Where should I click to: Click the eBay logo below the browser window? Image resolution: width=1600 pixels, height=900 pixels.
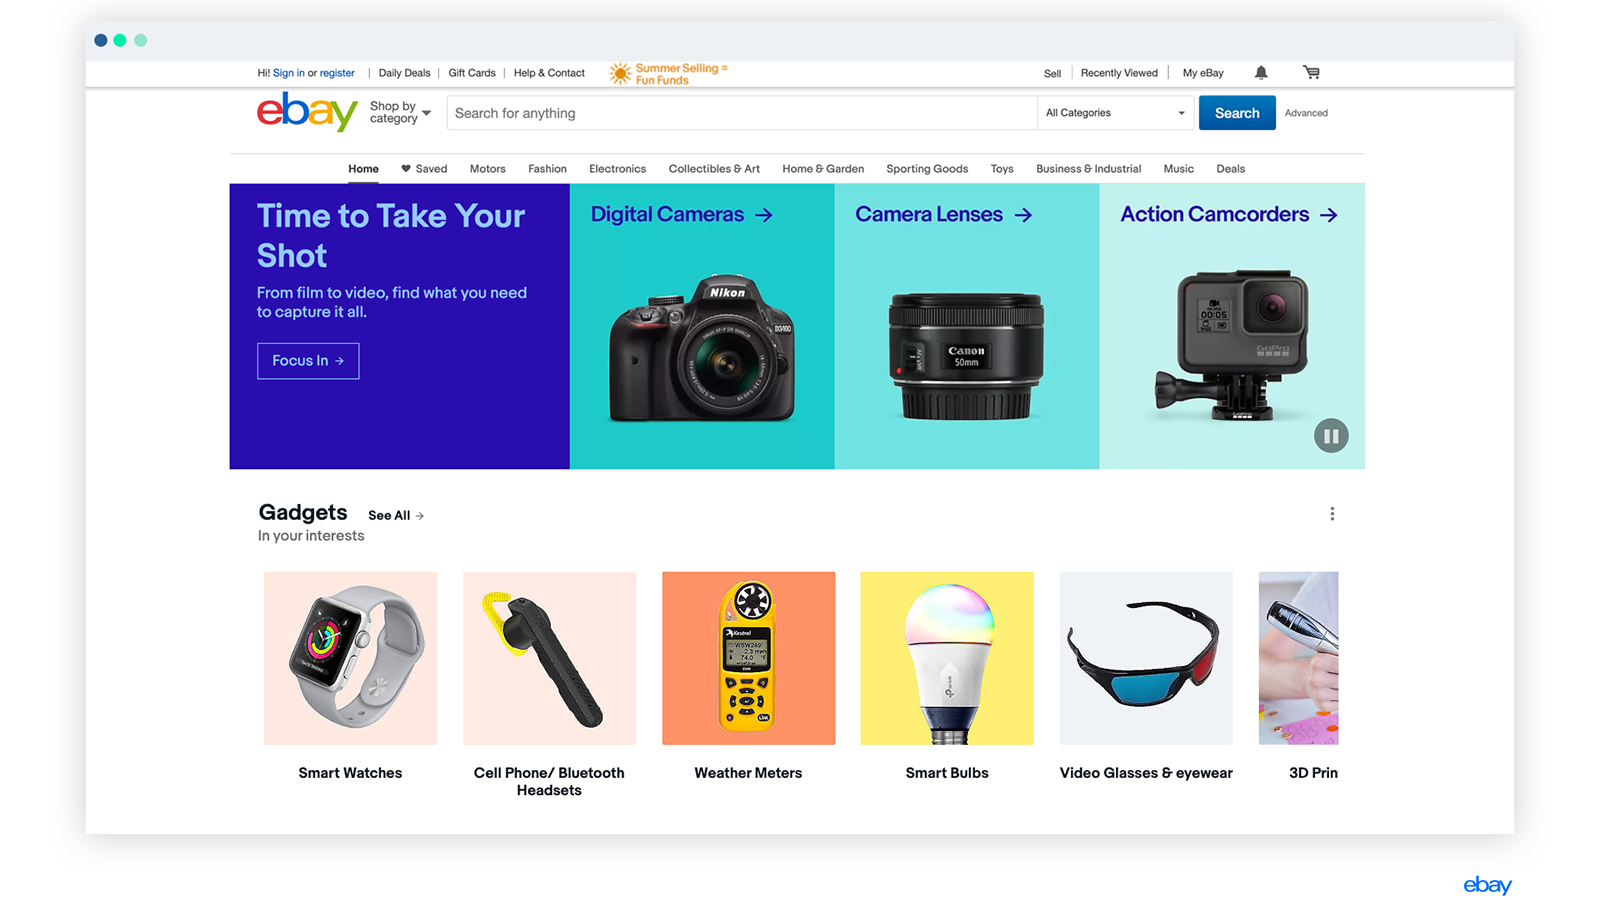(x=1487, y=885)
